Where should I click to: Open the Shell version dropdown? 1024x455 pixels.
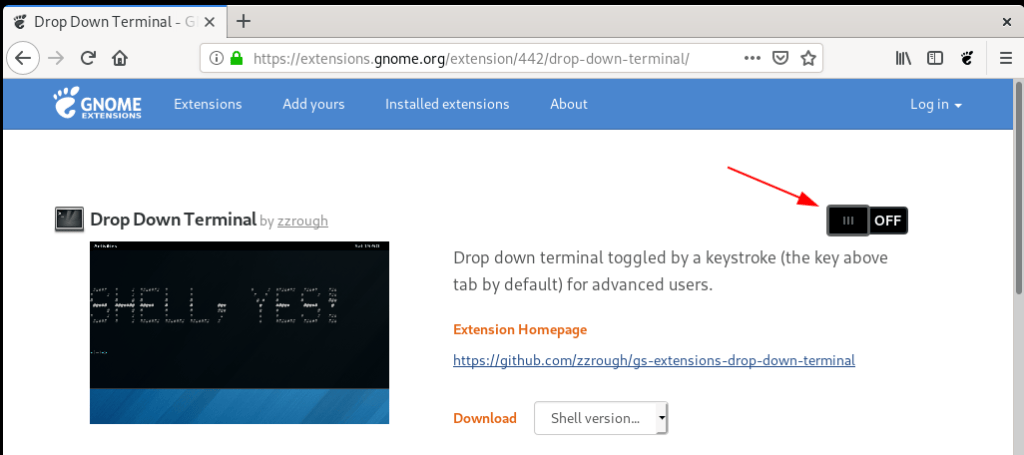(601, 418)
